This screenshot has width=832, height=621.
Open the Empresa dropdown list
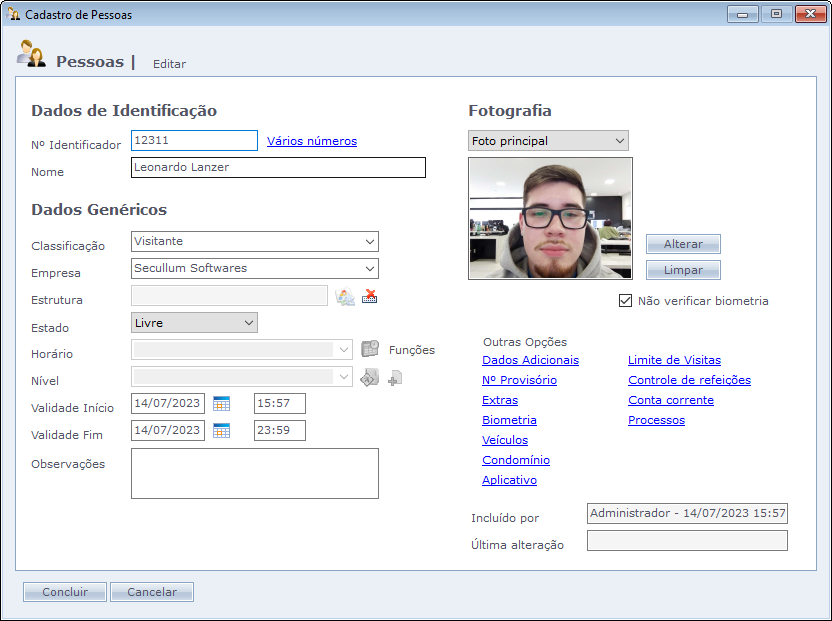[x=370, y=269]
